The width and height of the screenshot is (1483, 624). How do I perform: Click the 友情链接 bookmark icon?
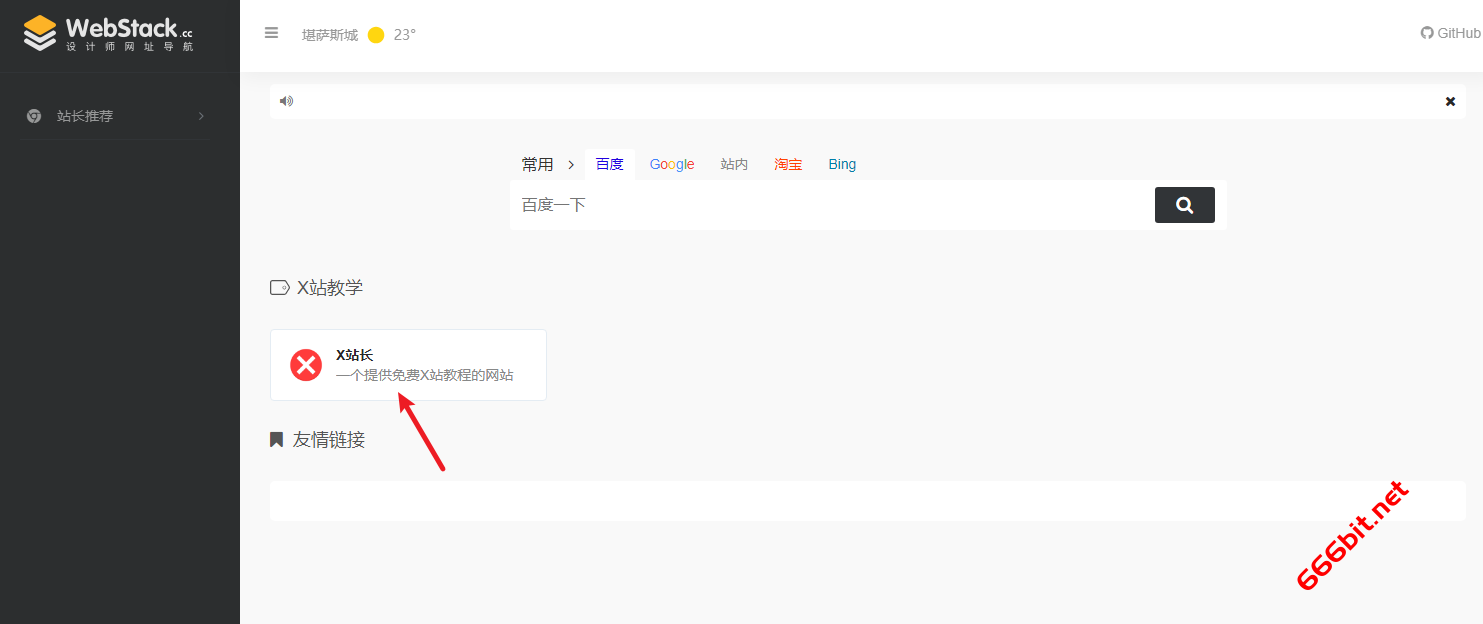tap(277, 439)
